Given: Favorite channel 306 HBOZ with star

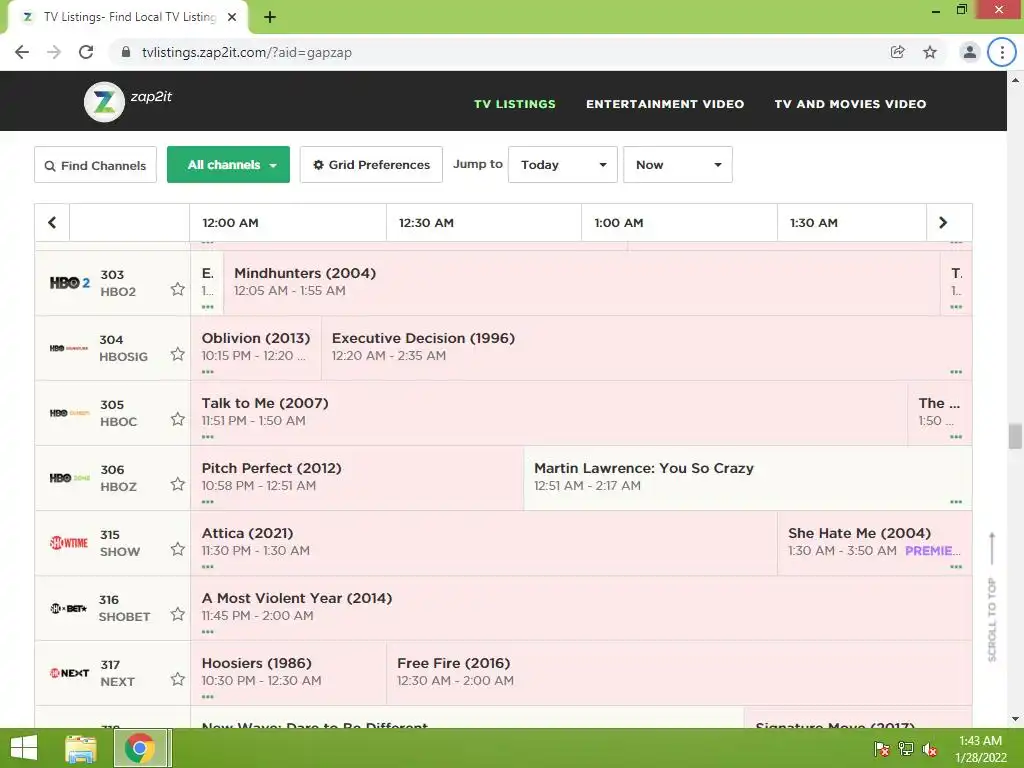Looking at the screenshot, I should coord(178,484).
